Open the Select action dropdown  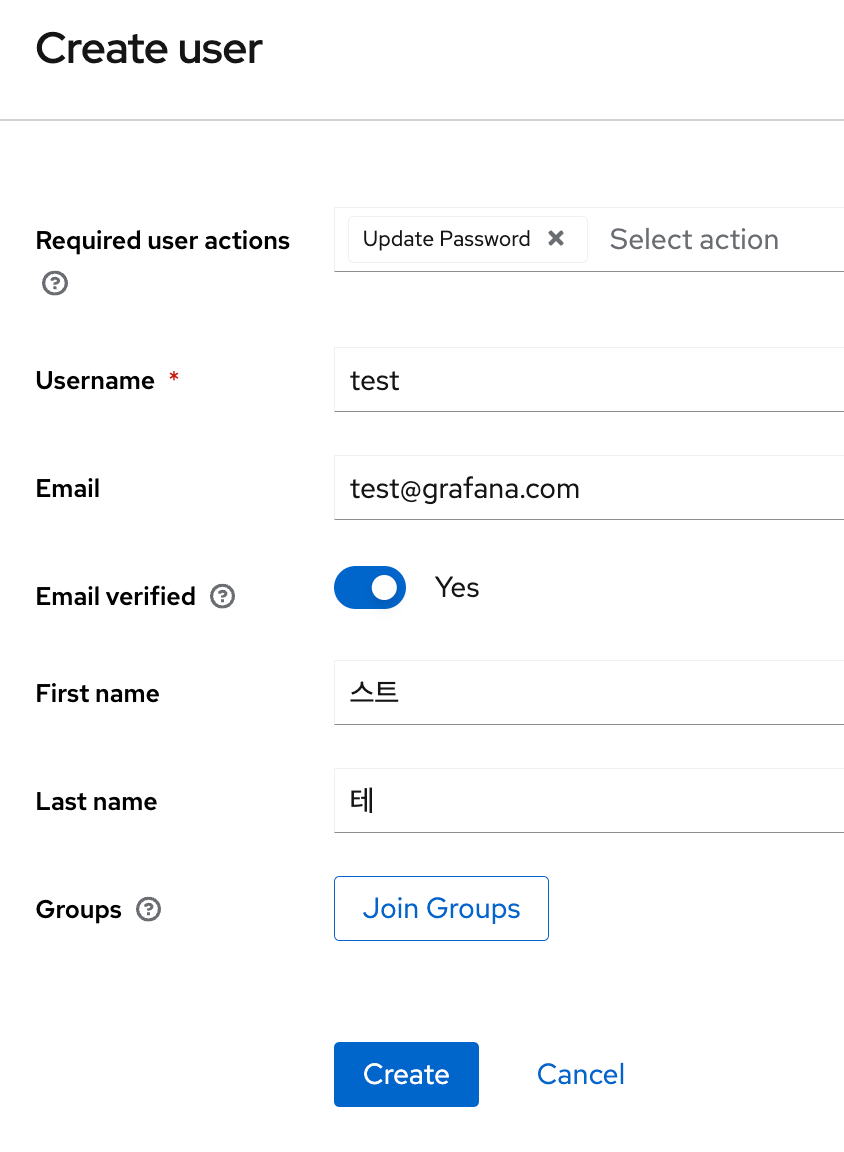point(694,240)
